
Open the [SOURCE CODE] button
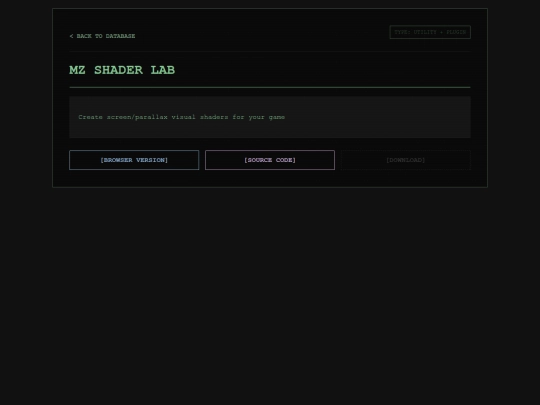[x=270, y=160]
